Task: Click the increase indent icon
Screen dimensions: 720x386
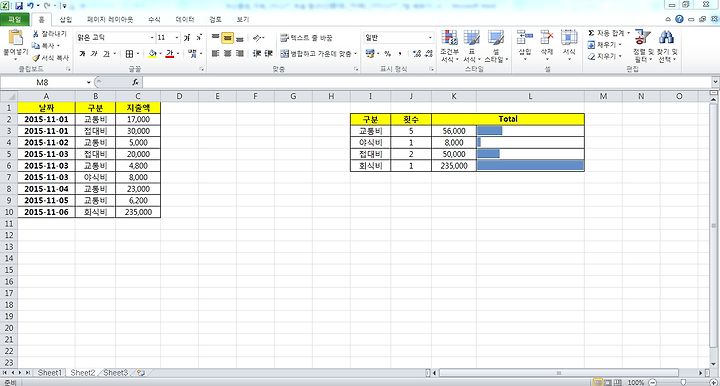Action: pyautogui.click(x=269, y=54)
